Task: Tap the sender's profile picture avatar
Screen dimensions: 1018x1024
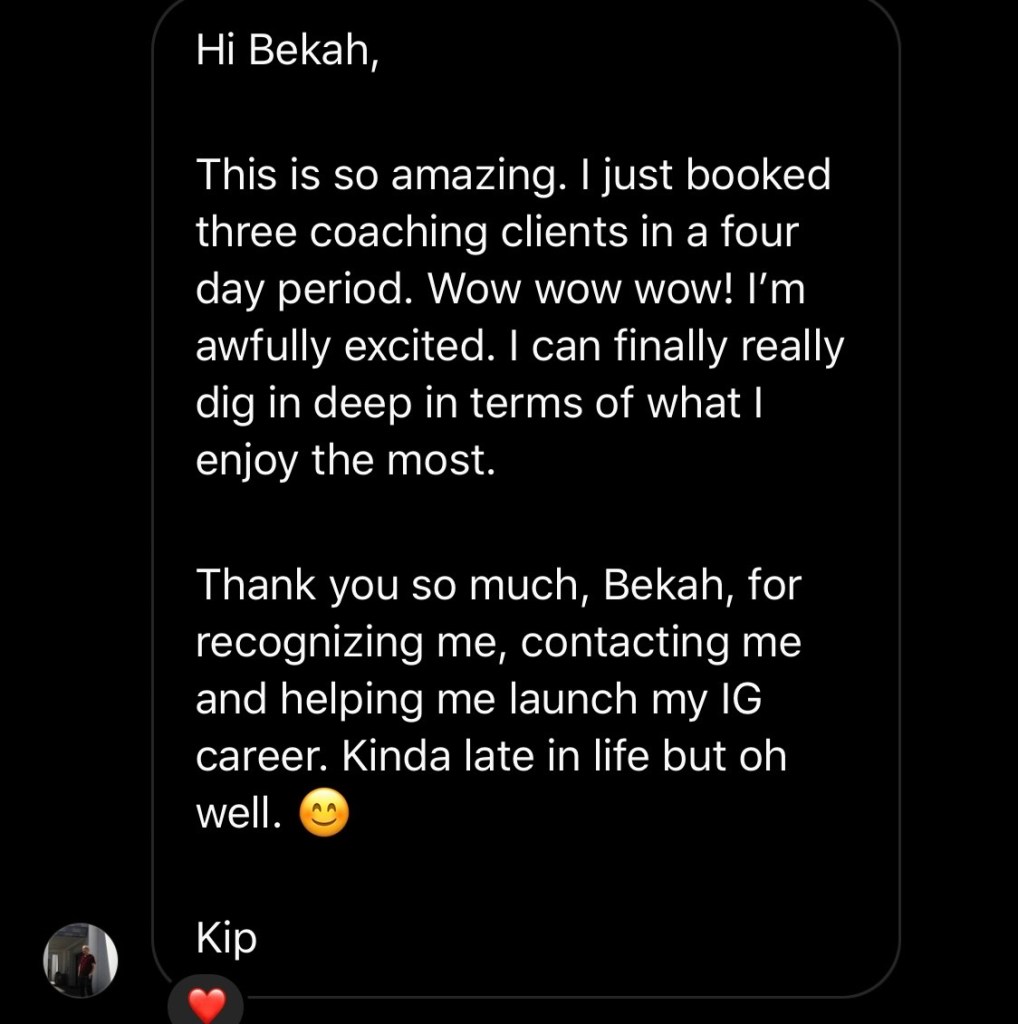Action: [81, 960]
